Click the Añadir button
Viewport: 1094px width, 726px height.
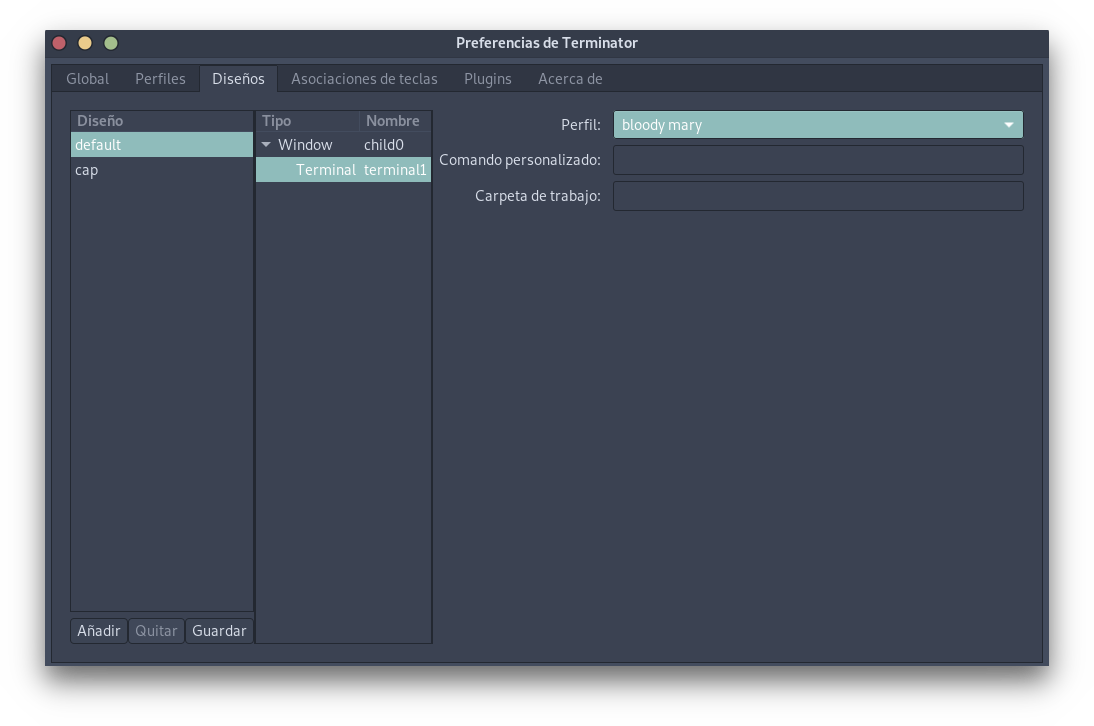(98, 630)
